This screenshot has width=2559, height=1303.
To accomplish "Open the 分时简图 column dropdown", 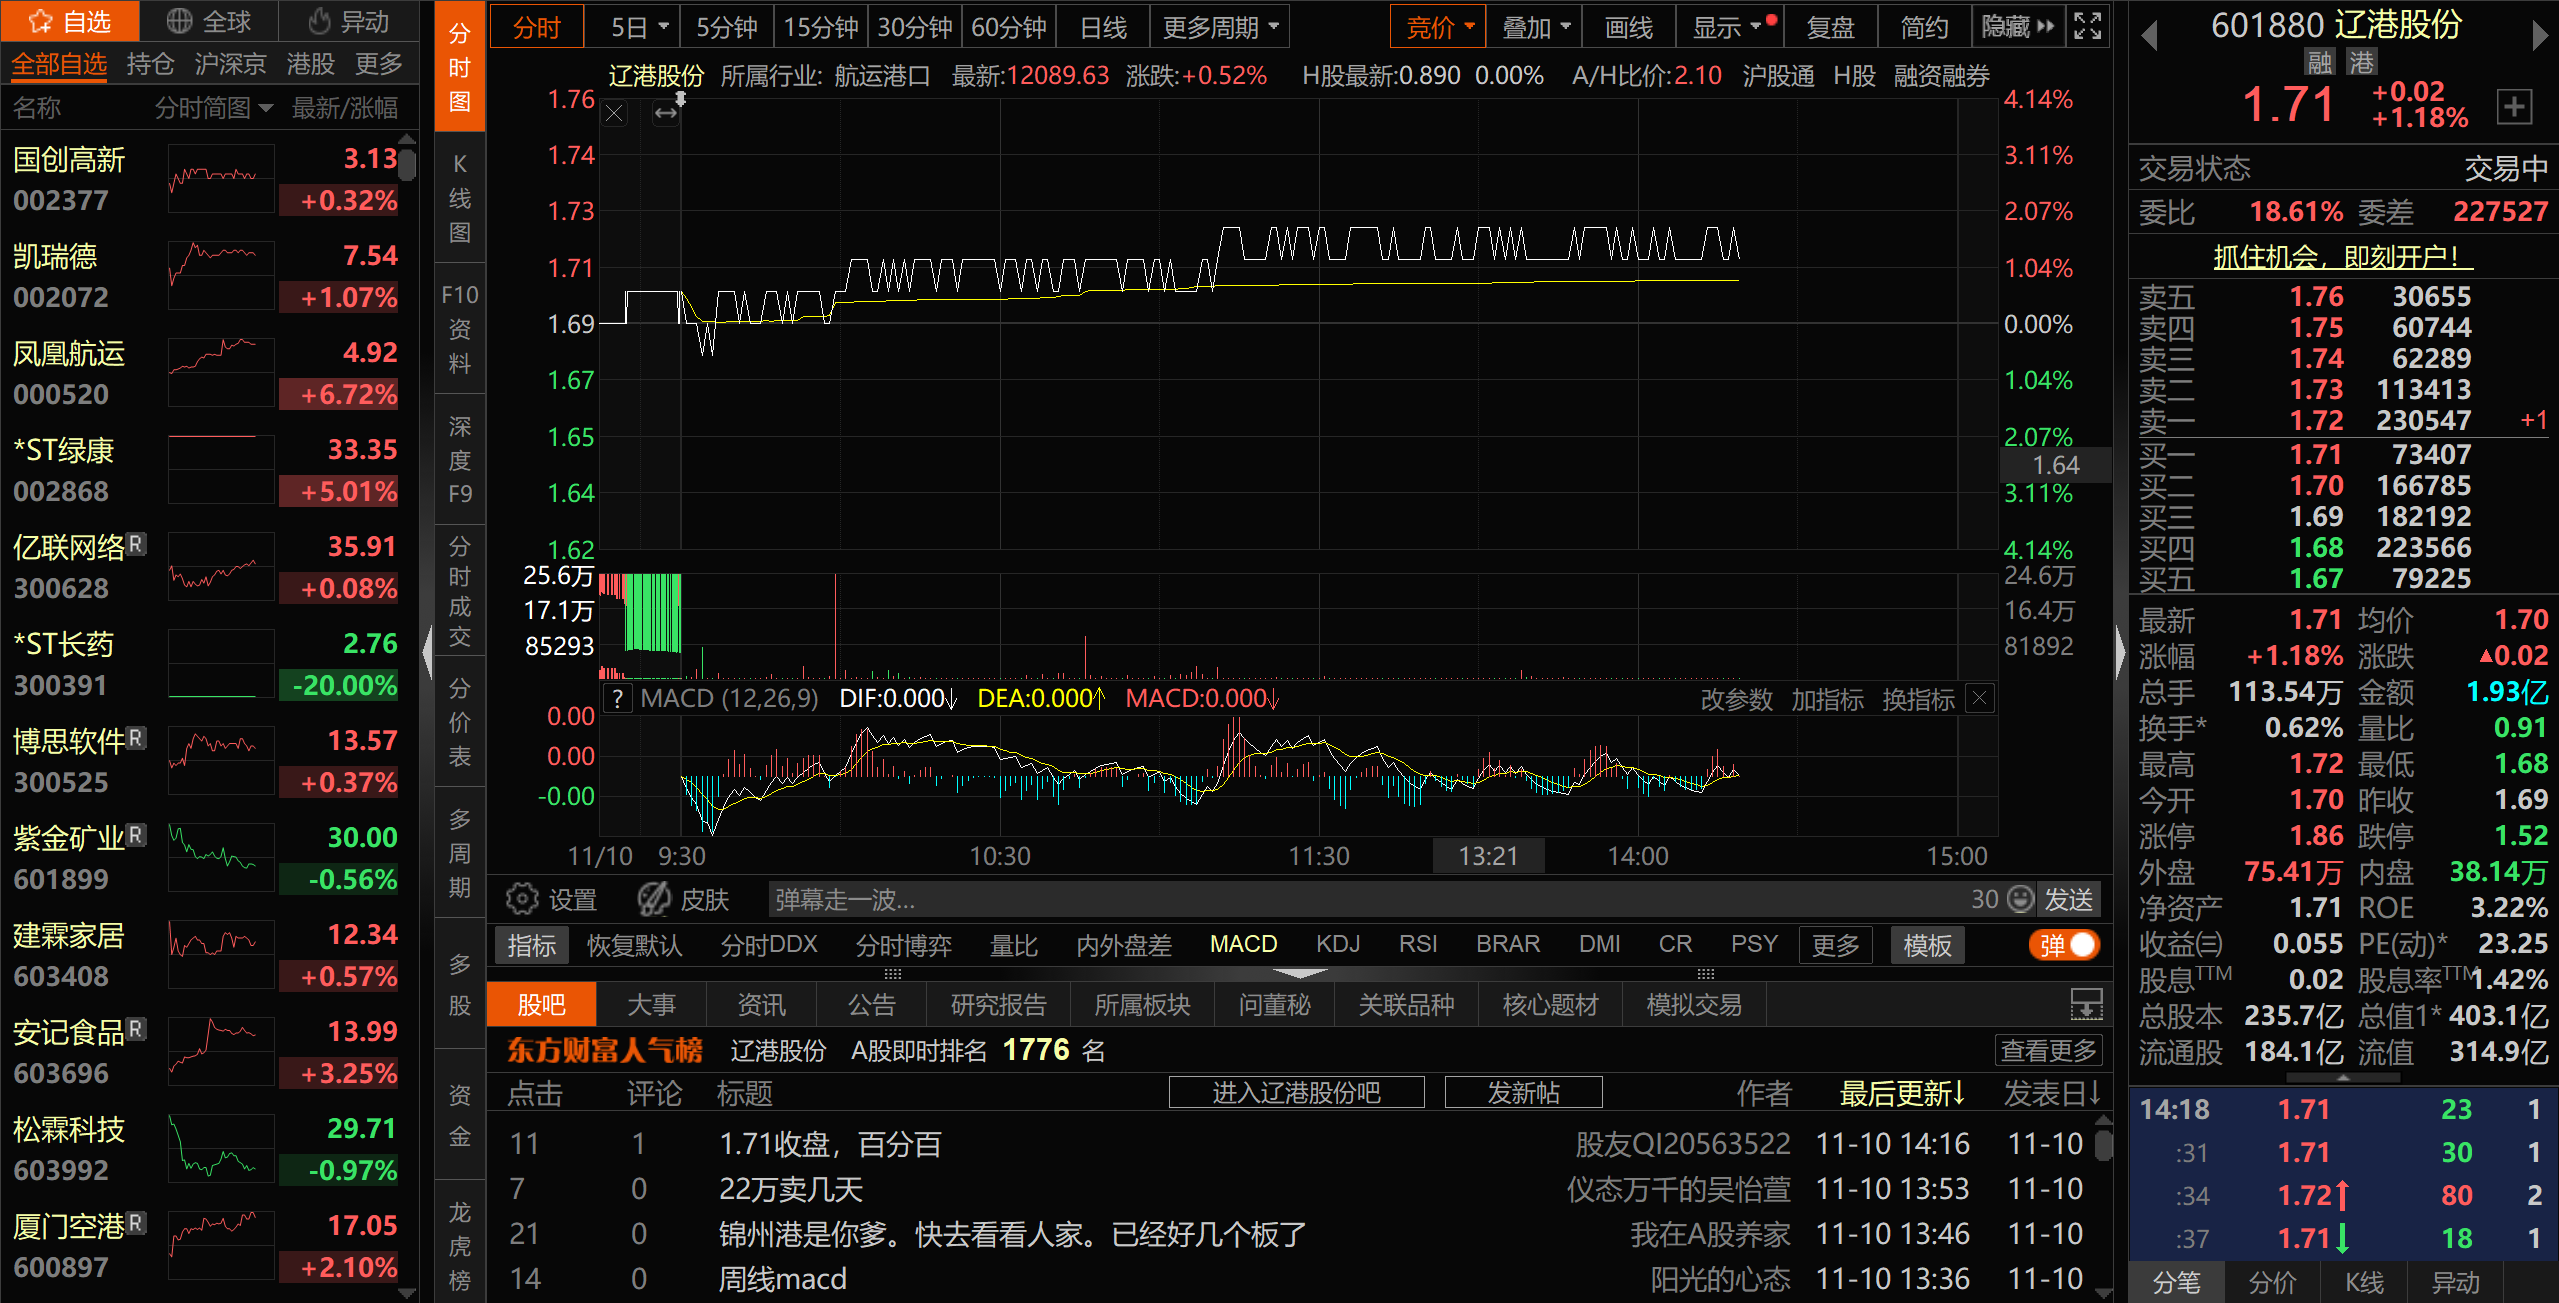I will click(x=213, y=108).
